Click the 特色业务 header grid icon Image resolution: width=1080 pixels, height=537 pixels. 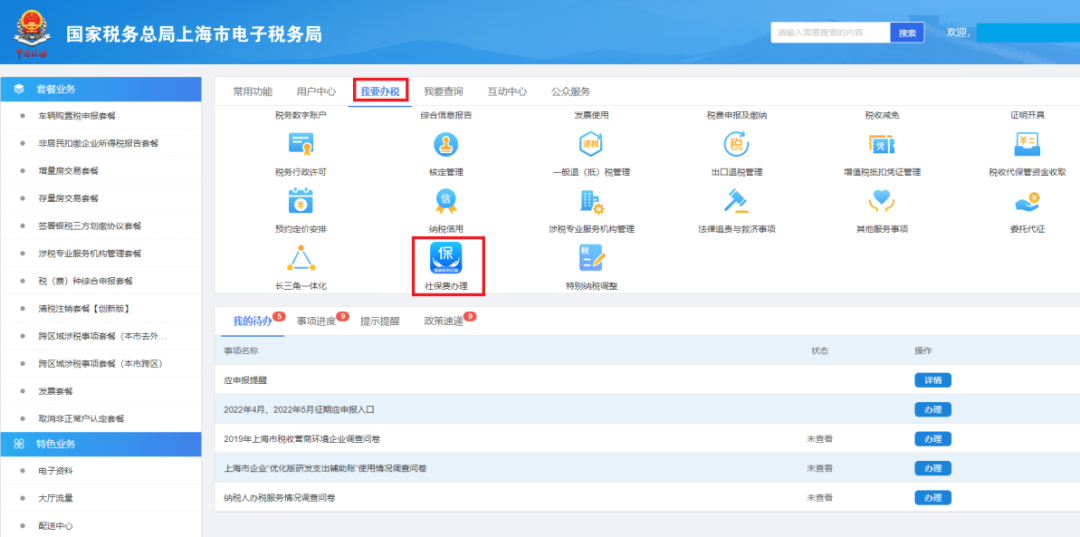pyautogui.click(x=19, y=444)
